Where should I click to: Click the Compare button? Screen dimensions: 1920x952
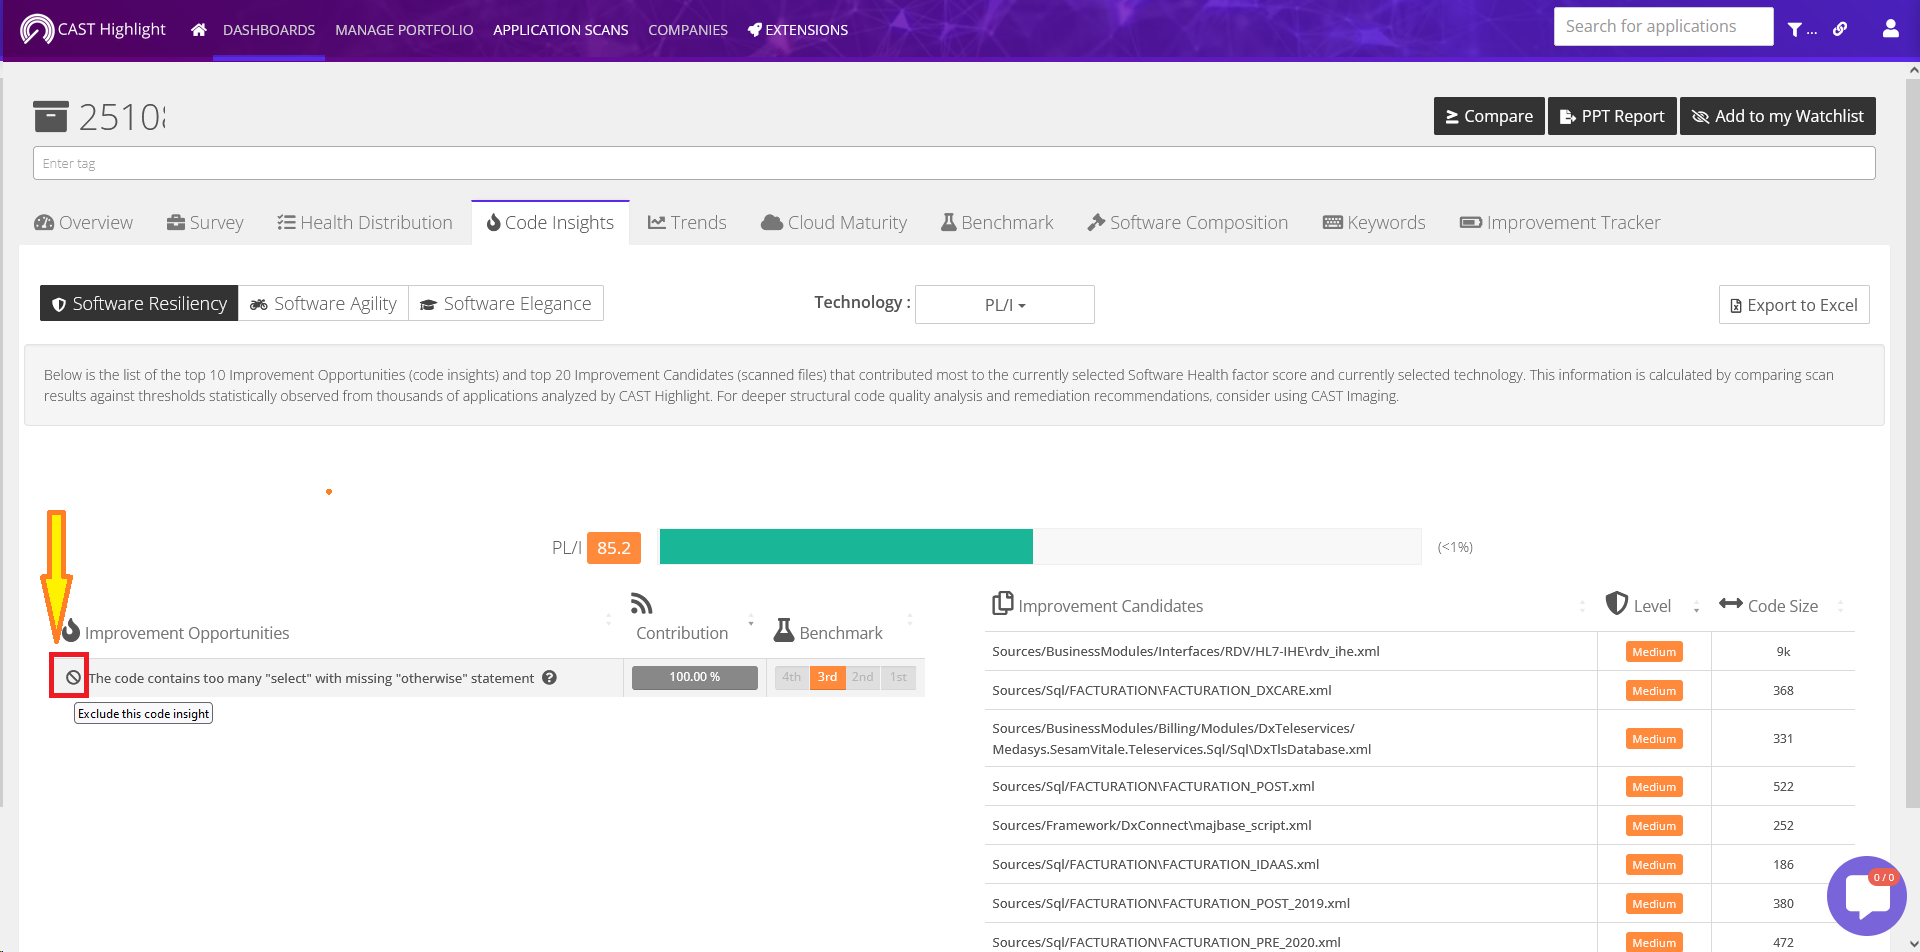[x=1489, y=116]
